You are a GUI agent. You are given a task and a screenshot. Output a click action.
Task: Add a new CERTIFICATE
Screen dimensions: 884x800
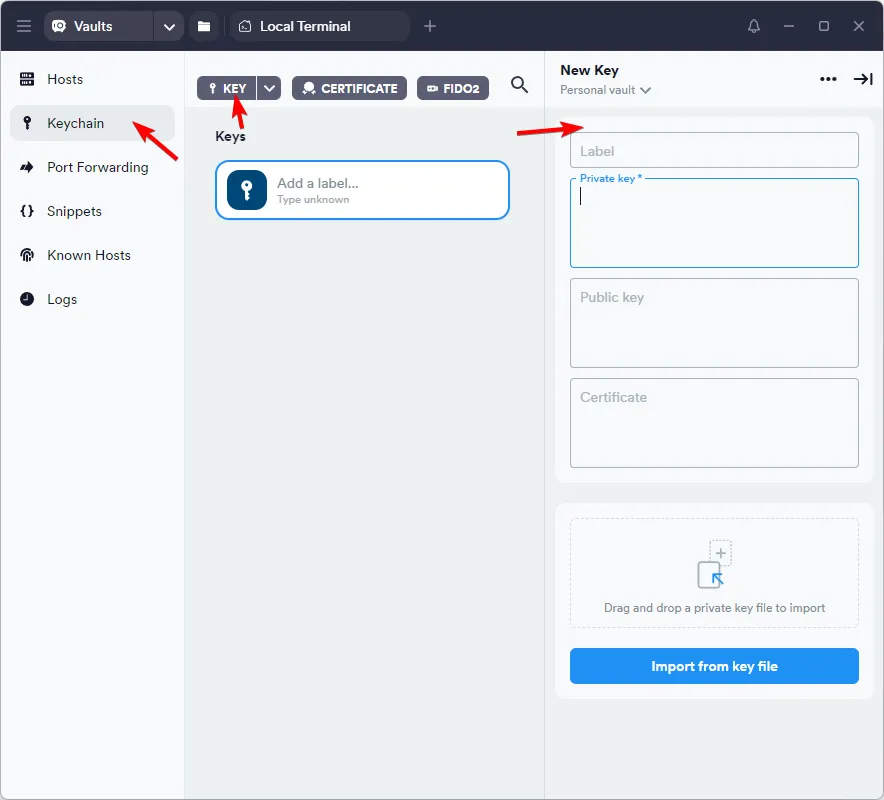click(349, 88)
